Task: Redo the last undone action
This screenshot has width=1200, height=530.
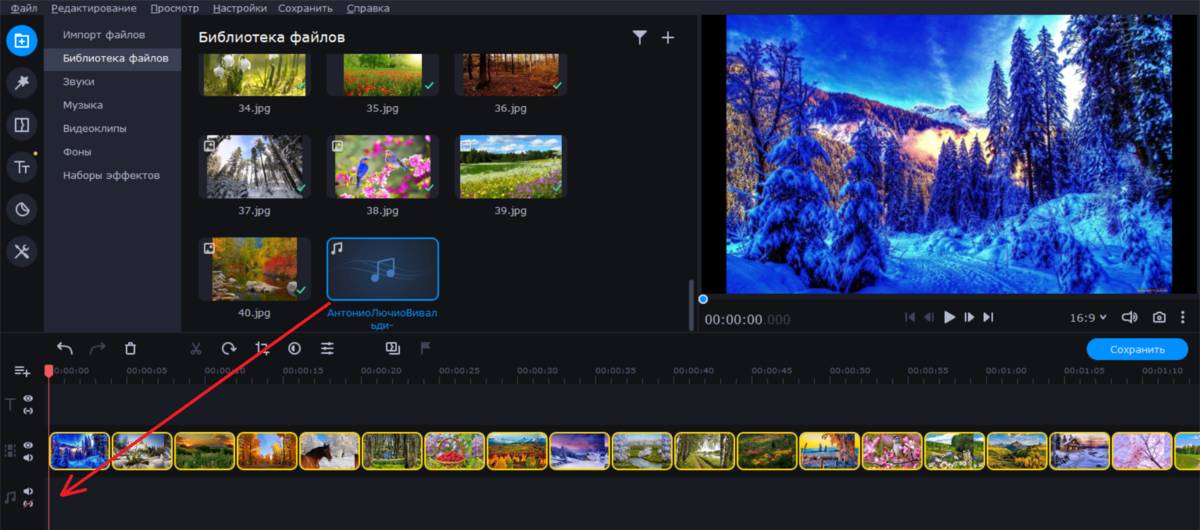Action: [97, 348]
